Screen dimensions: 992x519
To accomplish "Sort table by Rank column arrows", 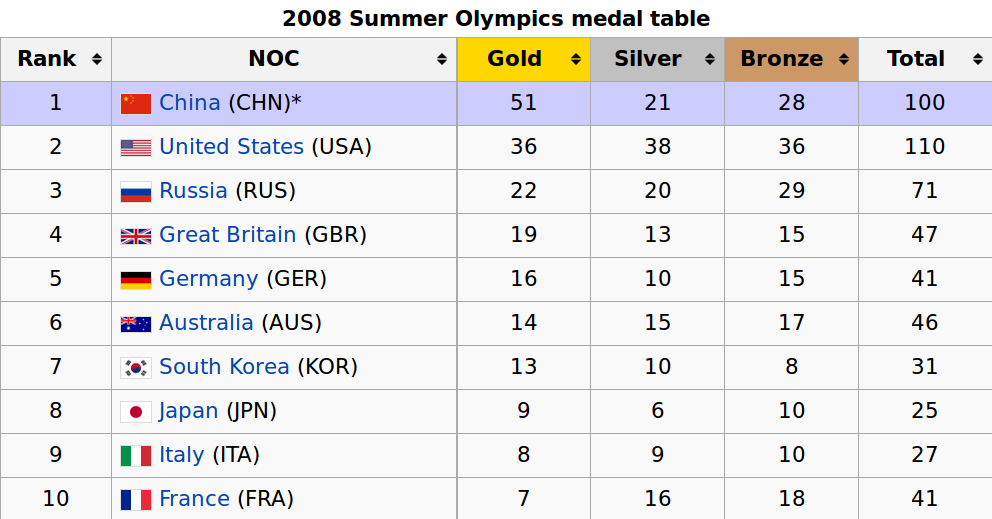I will (97, 59).
